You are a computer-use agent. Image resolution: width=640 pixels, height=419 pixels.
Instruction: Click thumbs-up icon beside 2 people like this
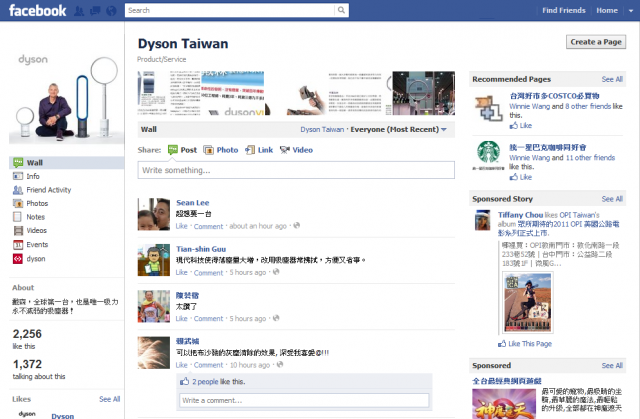click(x=184, y=381)
